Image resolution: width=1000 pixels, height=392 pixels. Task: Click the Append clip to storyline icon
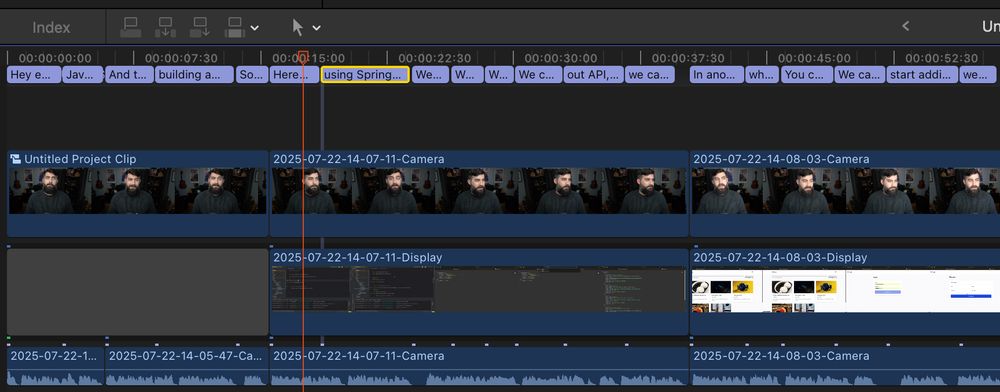tap(200, 27)
